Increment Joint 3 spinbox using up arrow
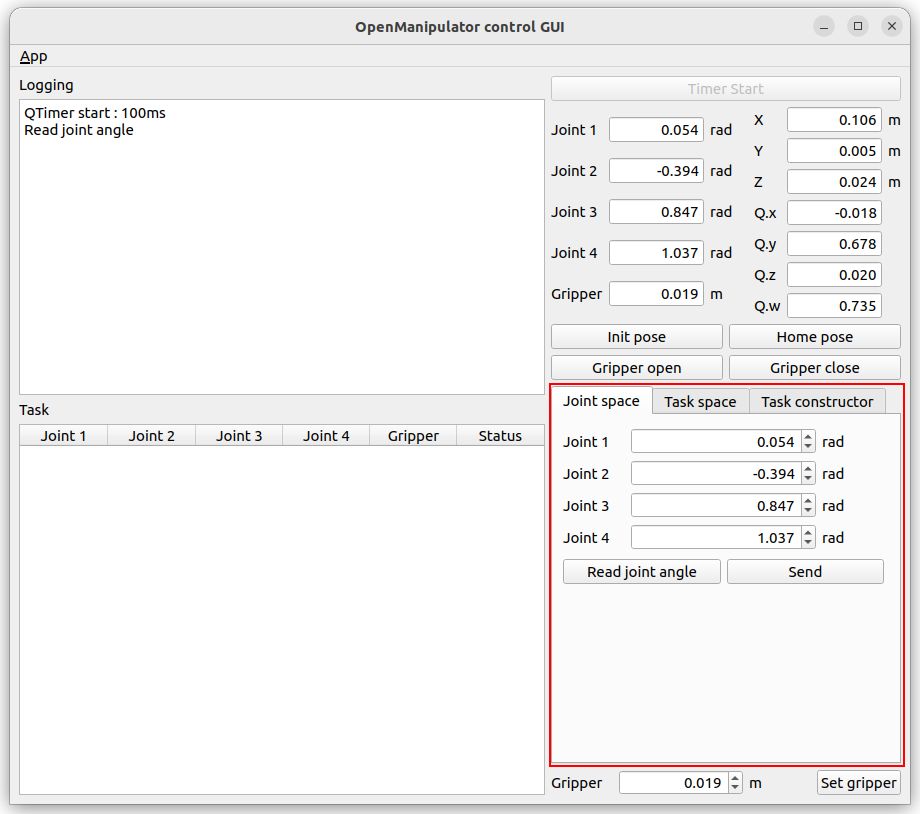This screenshot has height=814, width=920. pos(808,501)
